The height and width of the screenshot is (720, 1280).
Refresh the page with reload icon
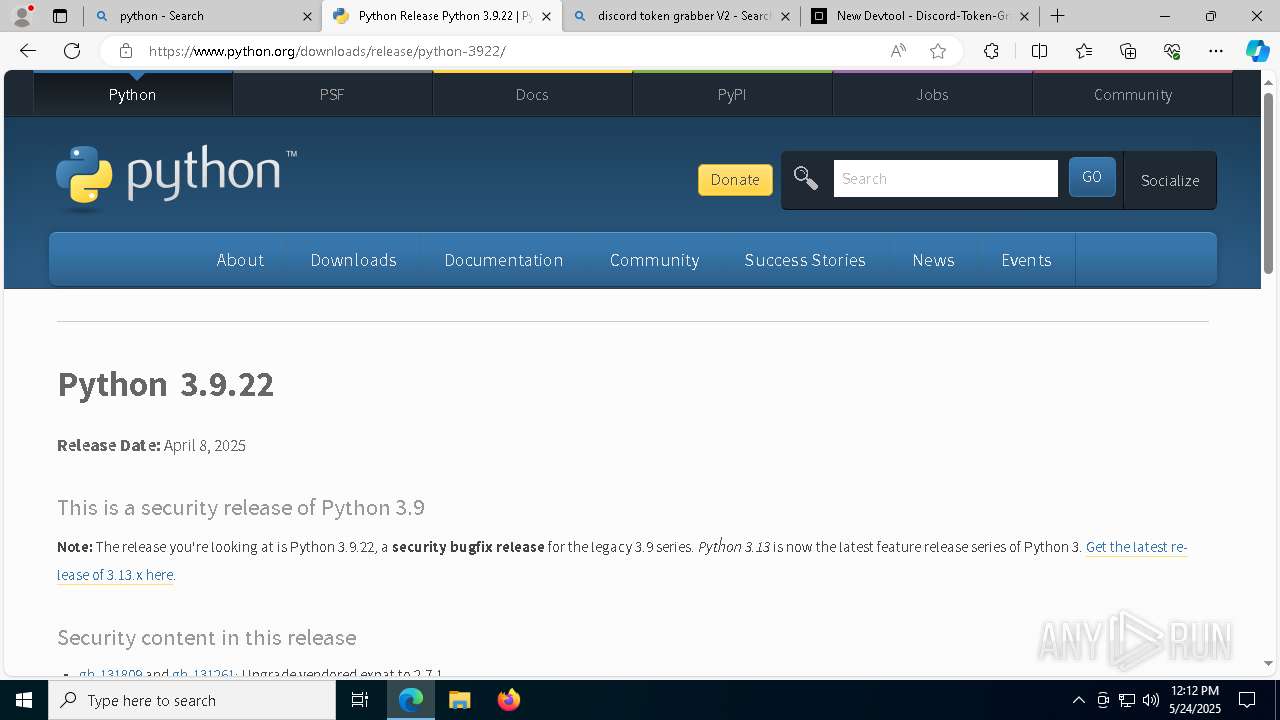pos(72,51)
